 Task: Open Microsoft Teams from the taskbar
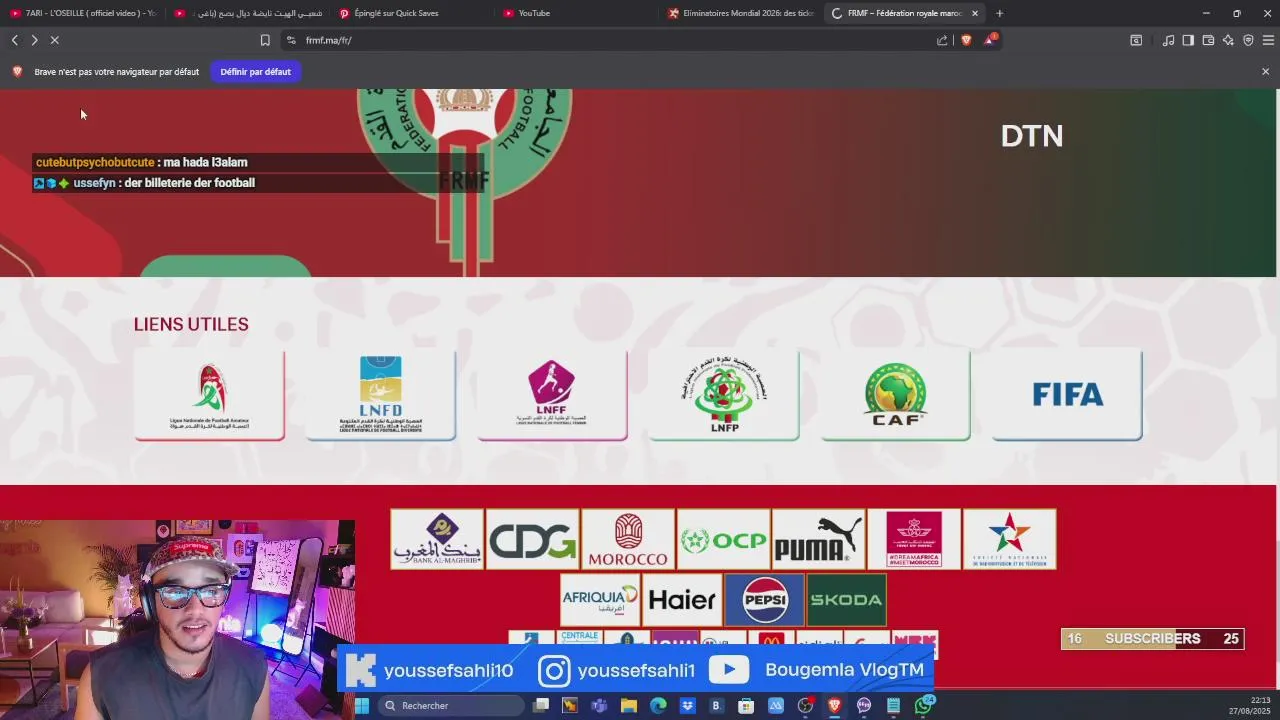click(x=600, y=706)
